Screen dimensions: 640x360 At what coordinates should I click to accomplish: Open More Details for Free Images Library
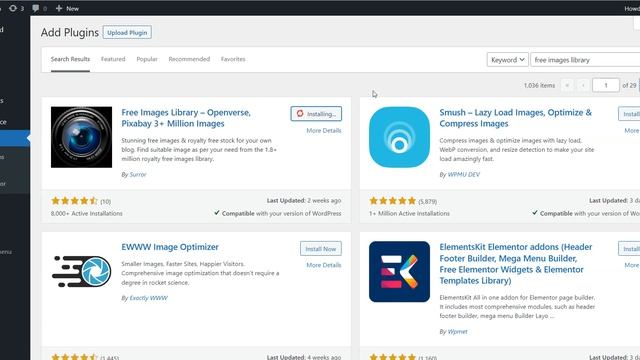tap(324, 131)
